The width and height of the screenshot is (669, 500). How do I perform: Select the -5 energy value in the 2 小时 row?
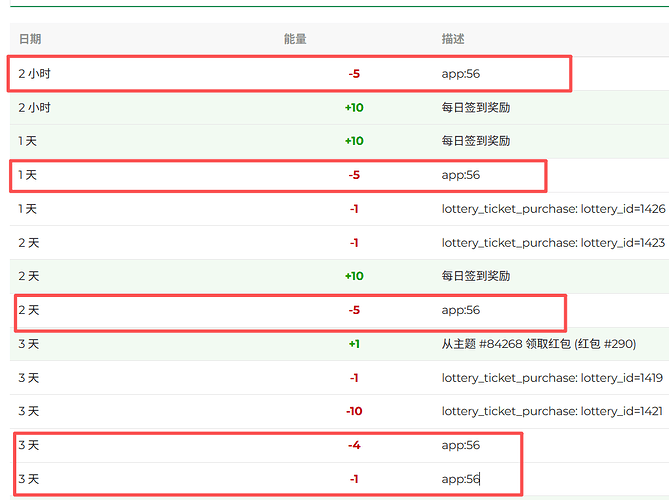tap(354, 74)
